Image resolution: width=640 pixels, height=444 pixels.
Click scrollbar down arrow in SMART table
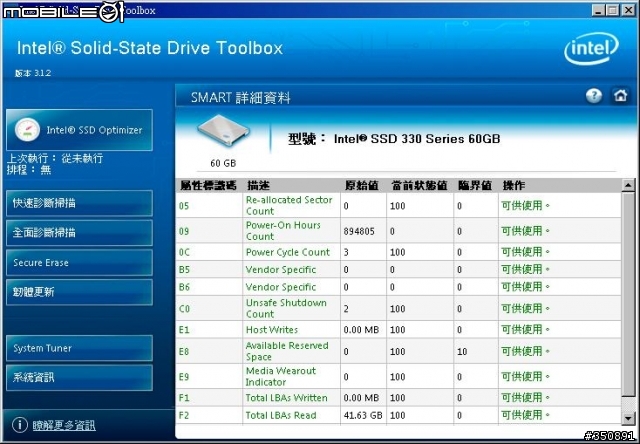coord(628,418)
